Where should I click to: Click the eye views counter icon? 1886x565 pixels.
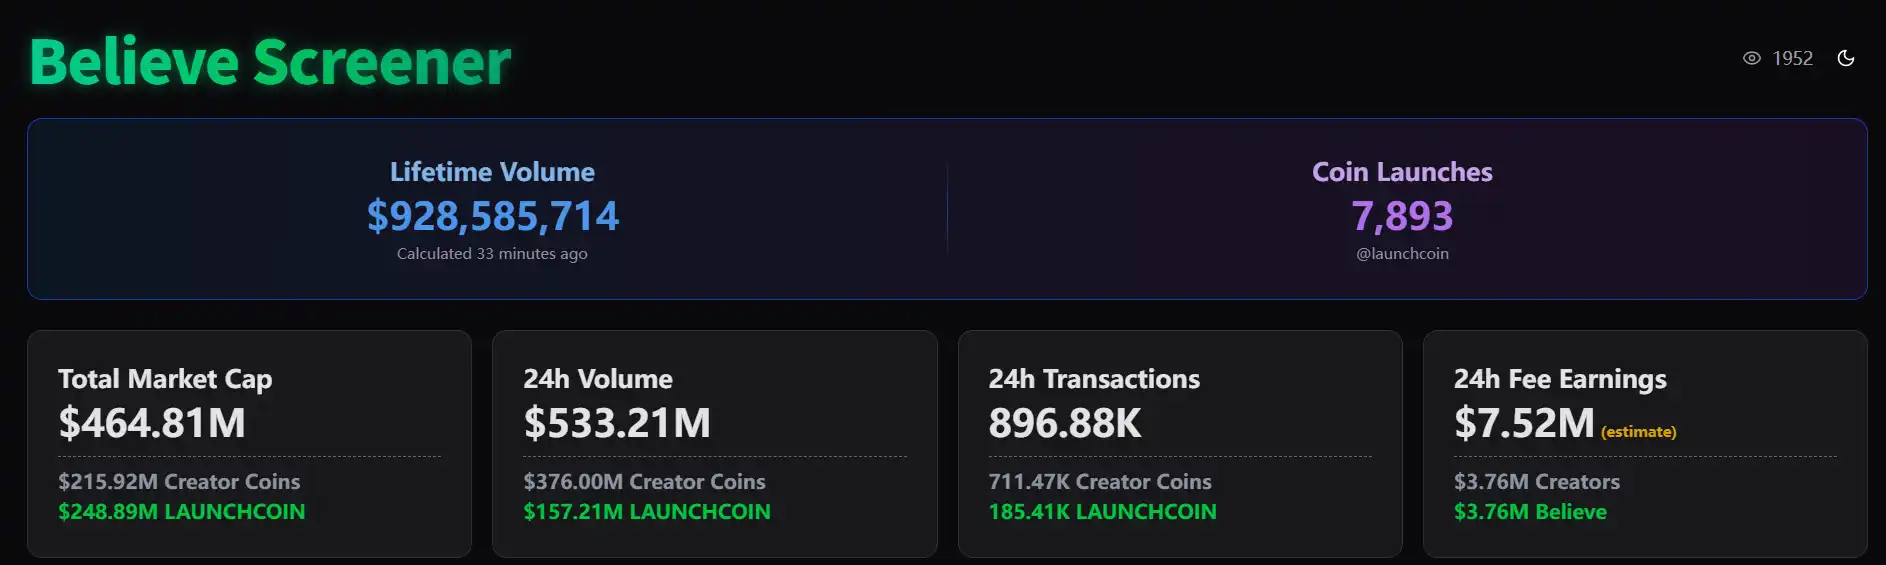(1751, 58)
